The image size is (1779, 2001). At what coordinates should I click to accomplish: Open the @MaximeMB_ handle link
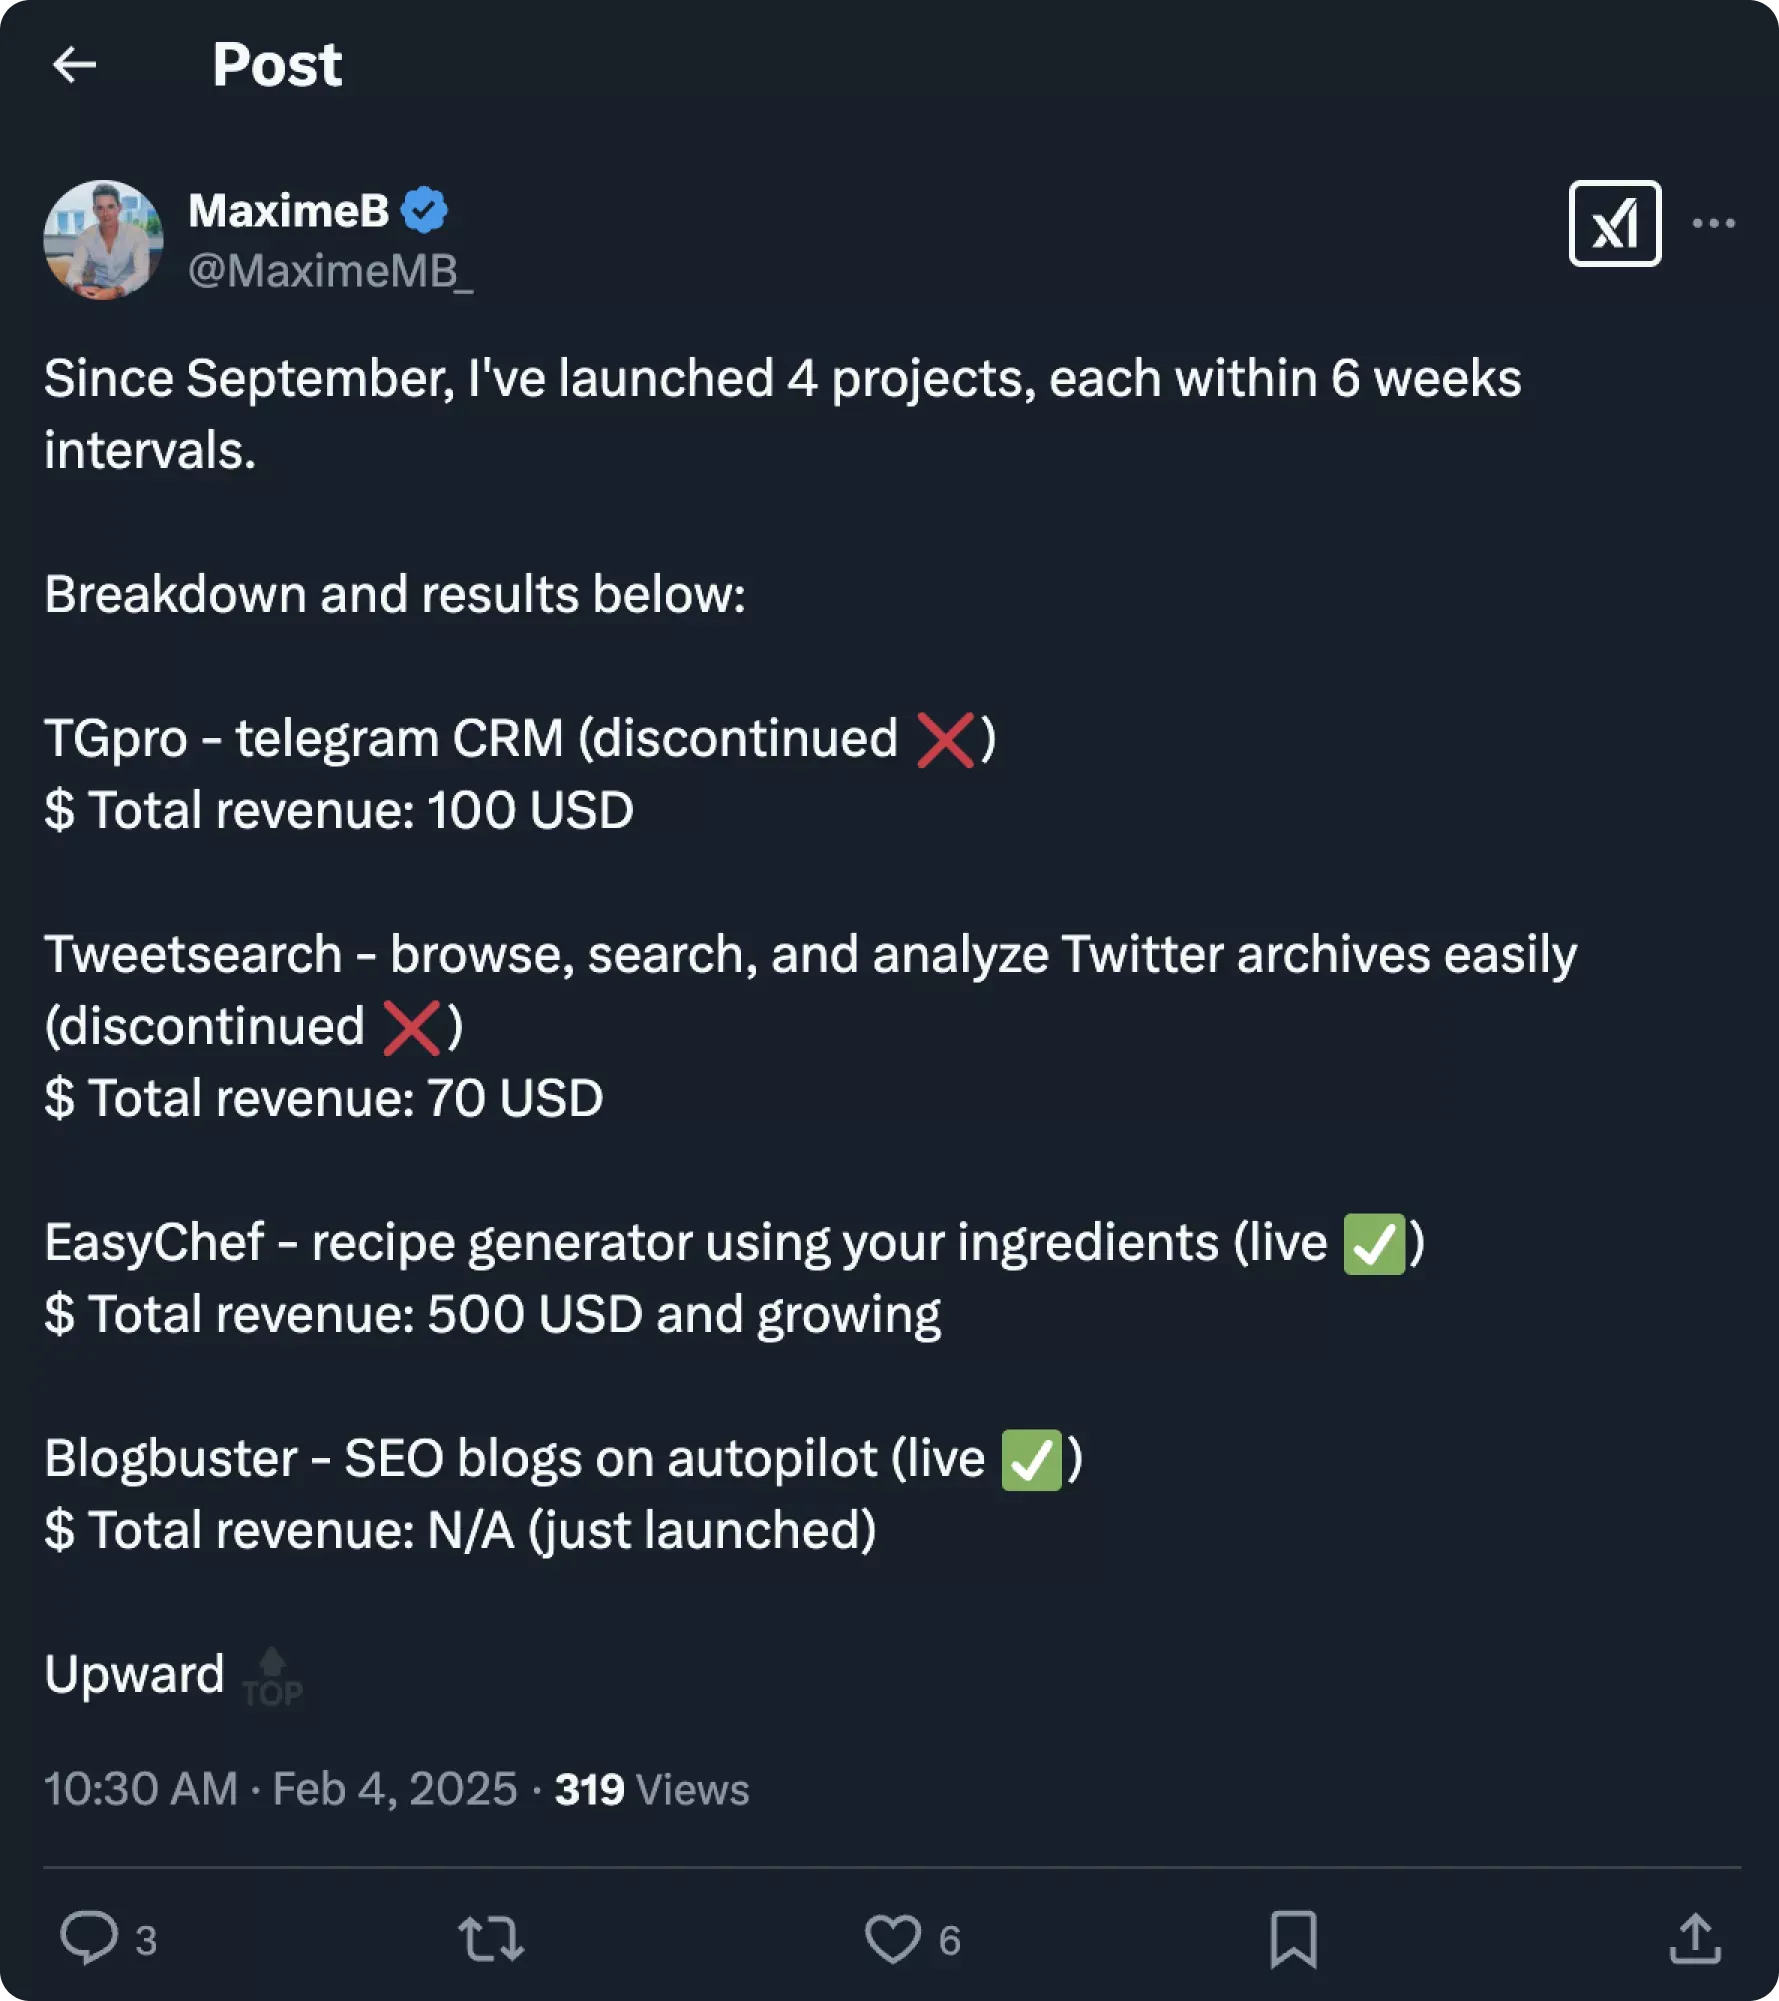[330, 271]
